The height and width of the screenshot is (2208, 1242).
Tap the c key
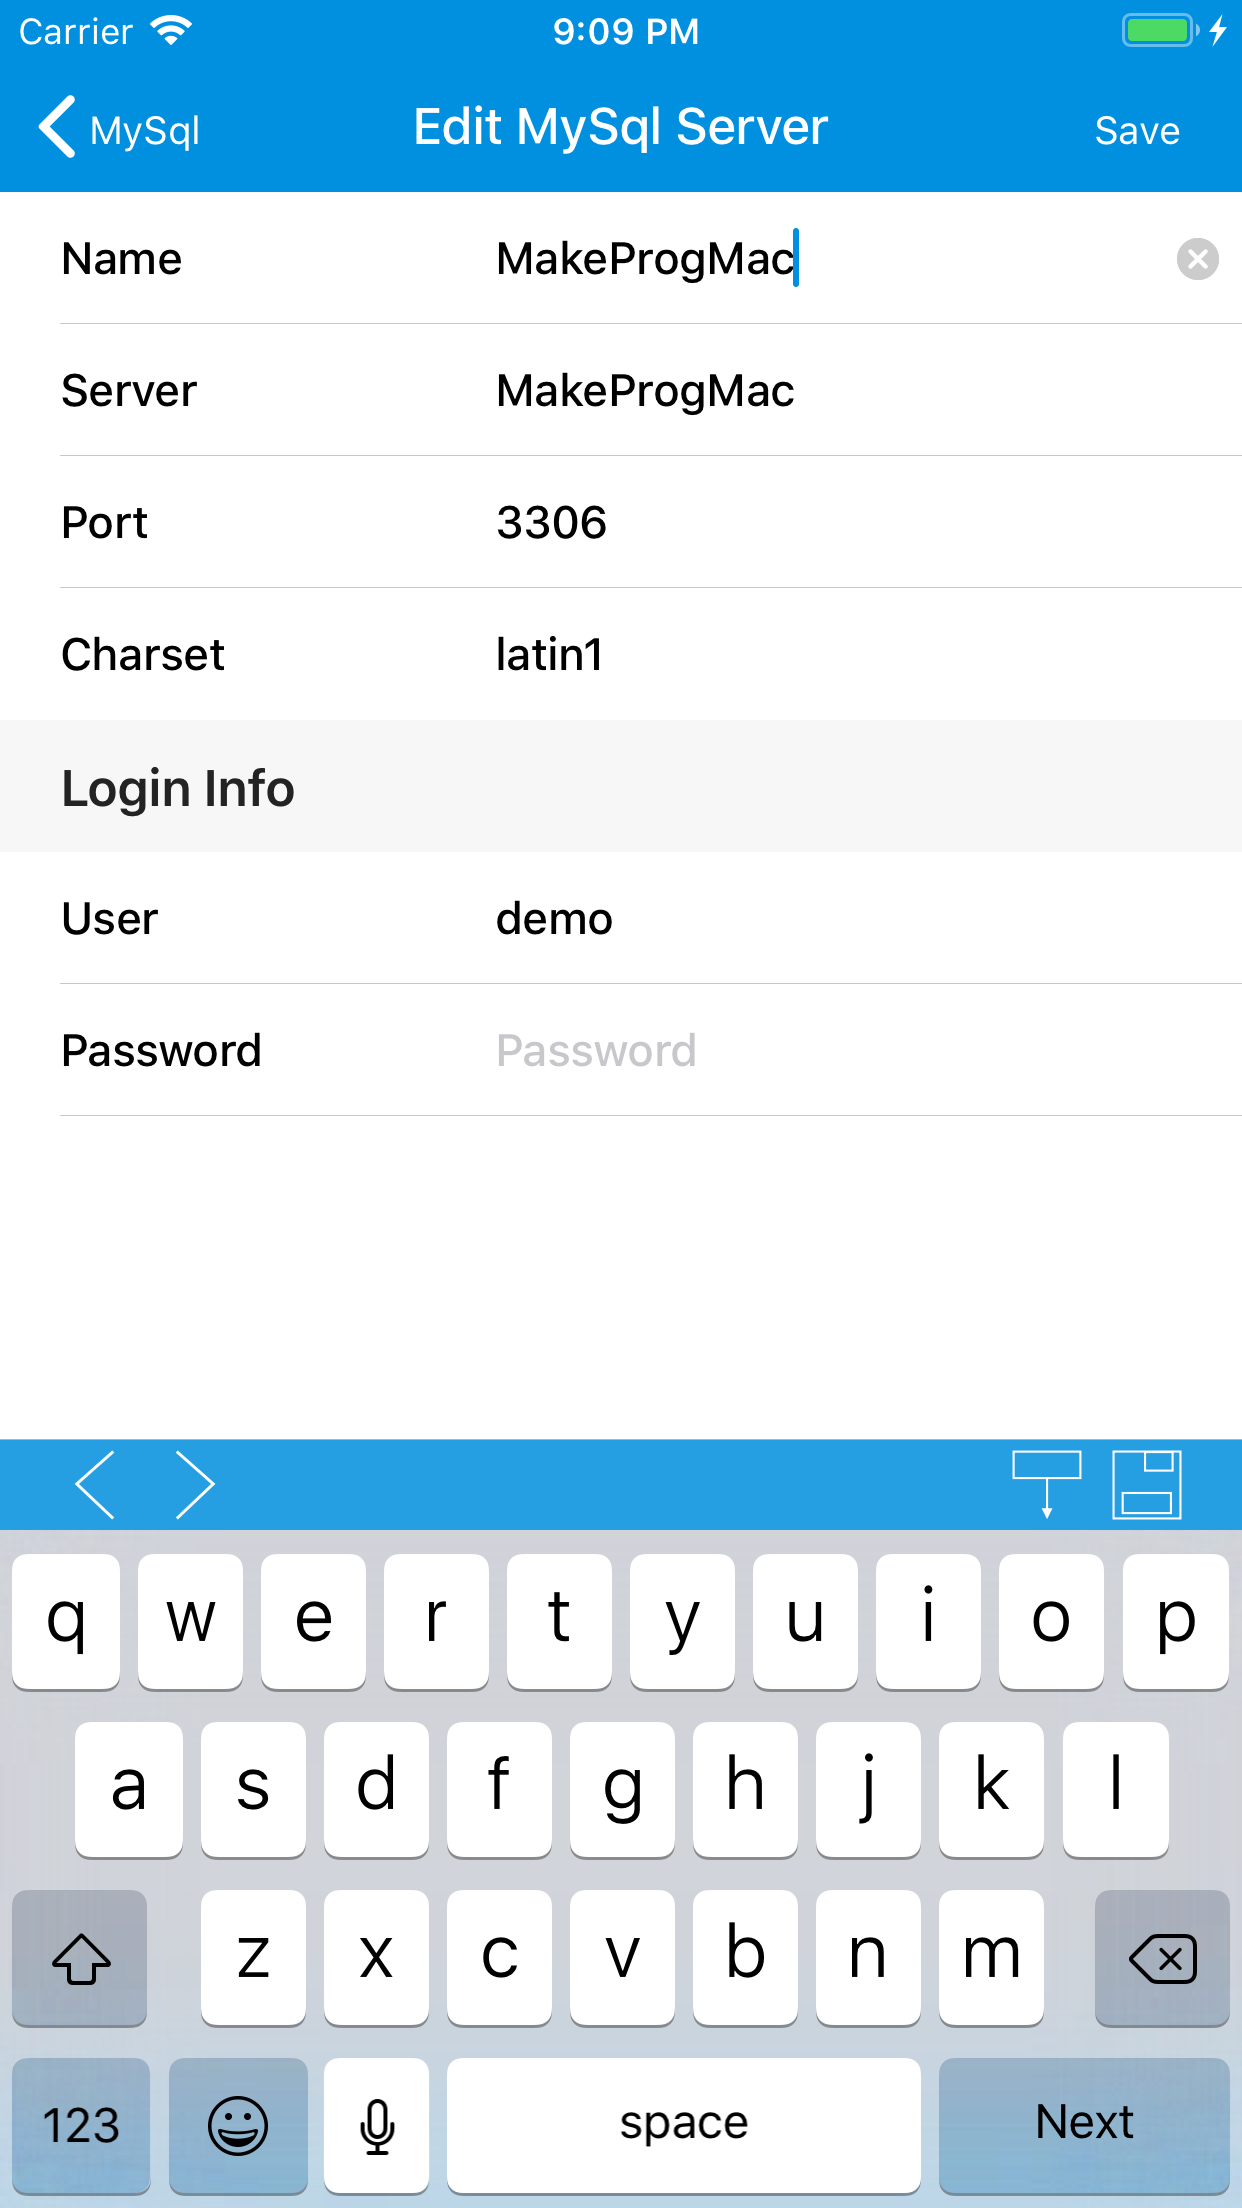click(x=499, y=1957)
